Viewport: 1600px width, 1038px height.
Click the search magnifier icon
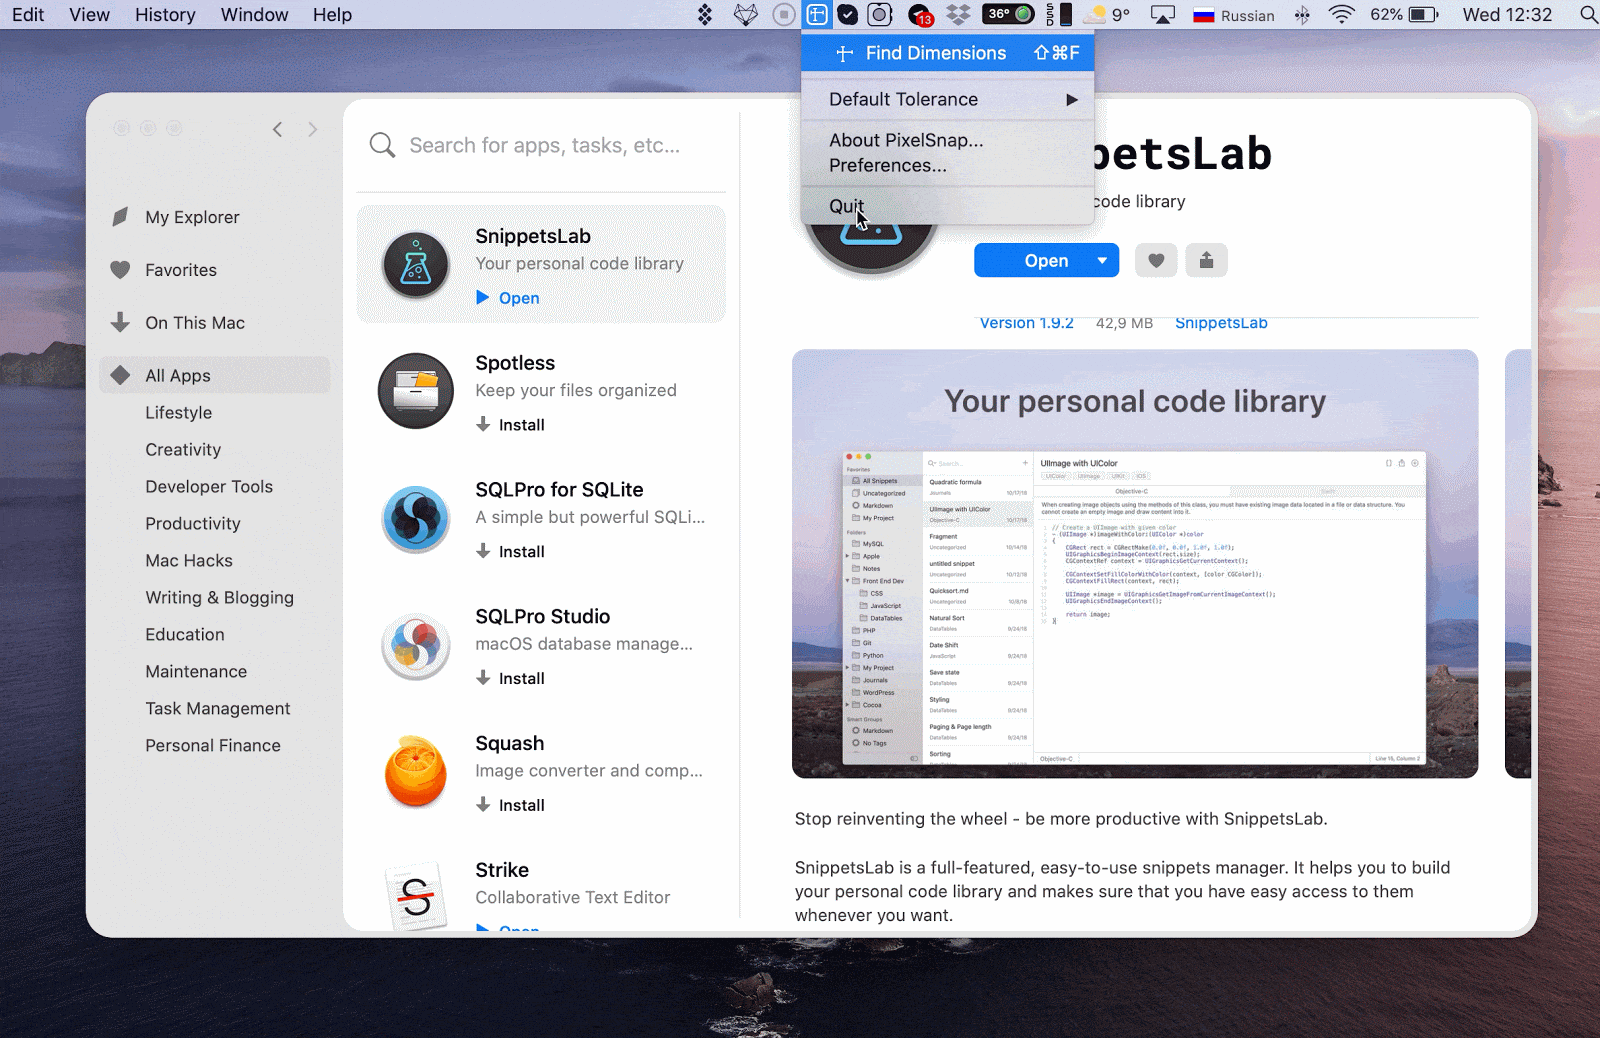point(382,145)
